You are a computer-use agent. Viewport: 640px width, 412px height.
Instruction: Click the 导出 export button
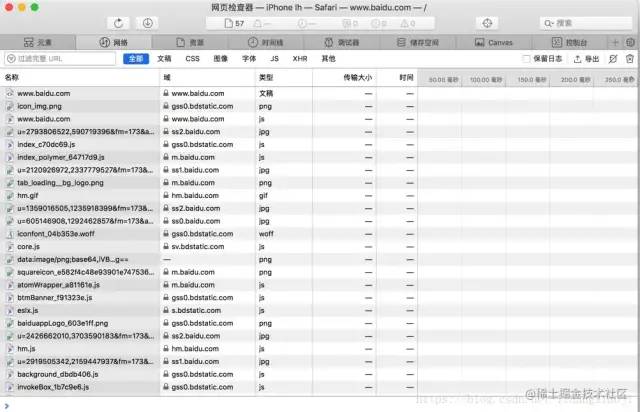[586, 59]
